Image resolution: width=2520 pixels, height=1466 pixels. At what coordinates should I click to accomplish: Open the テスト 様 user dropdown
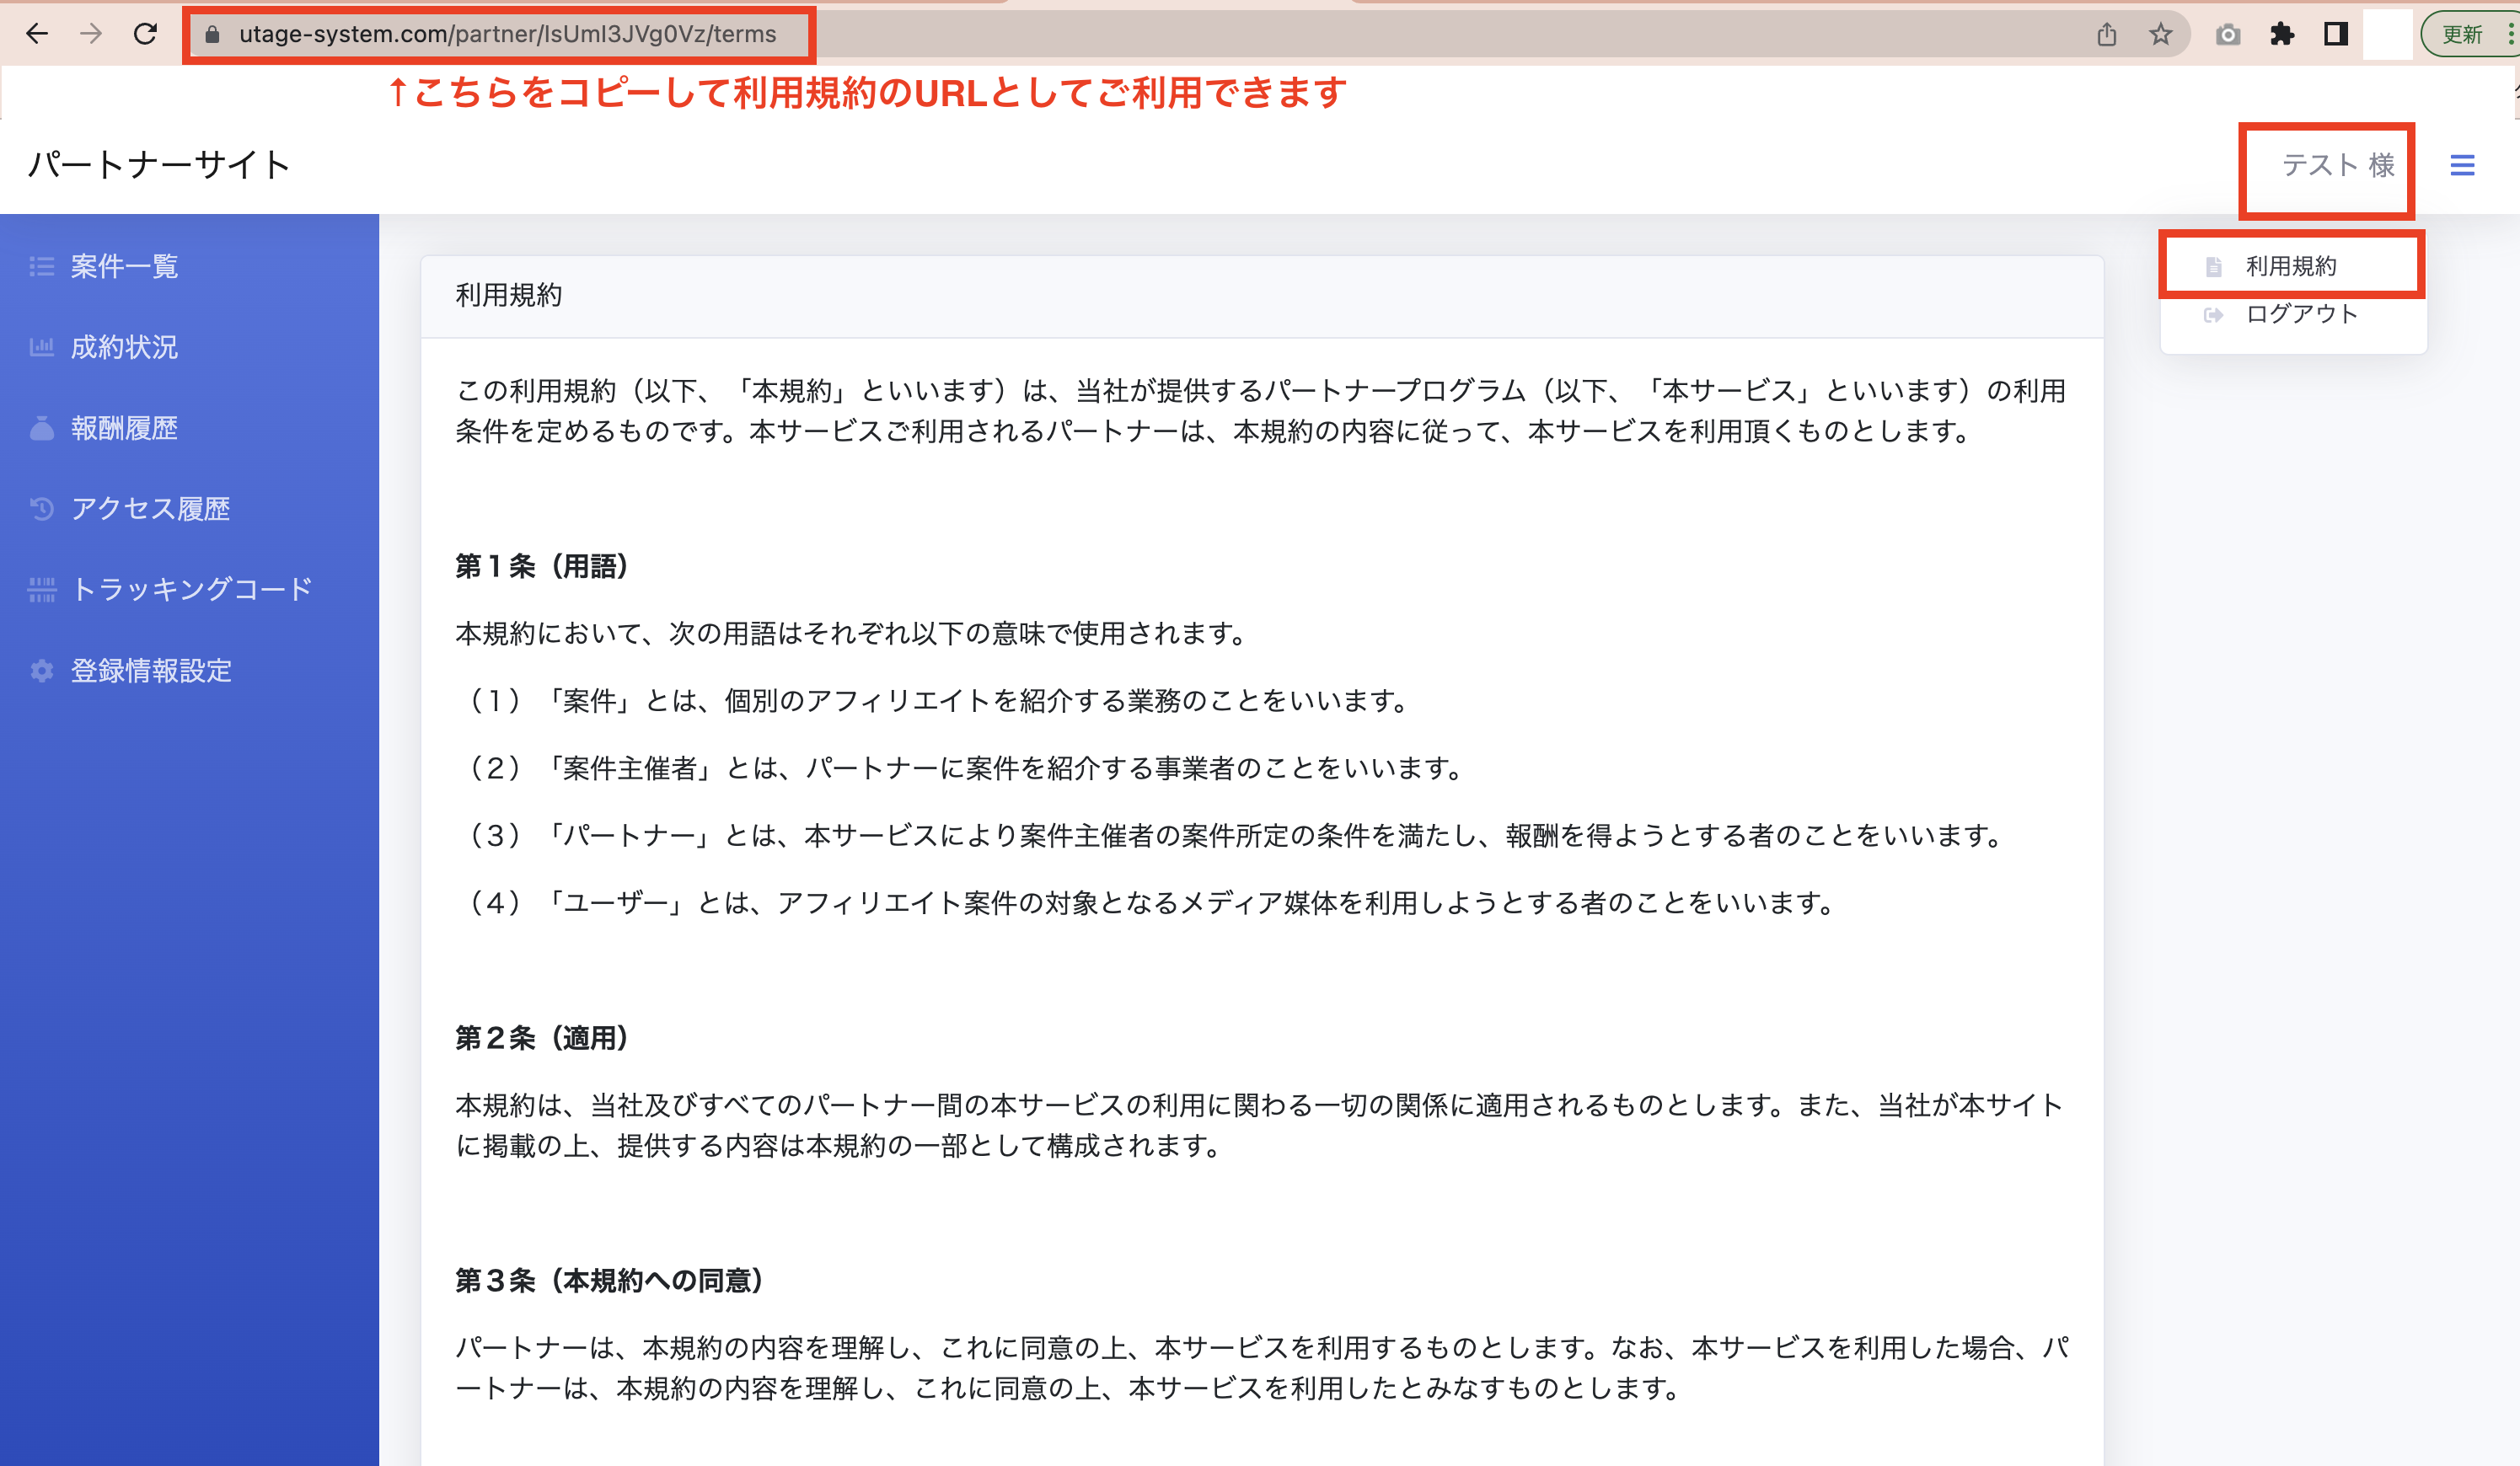[x=2337, y=165]
